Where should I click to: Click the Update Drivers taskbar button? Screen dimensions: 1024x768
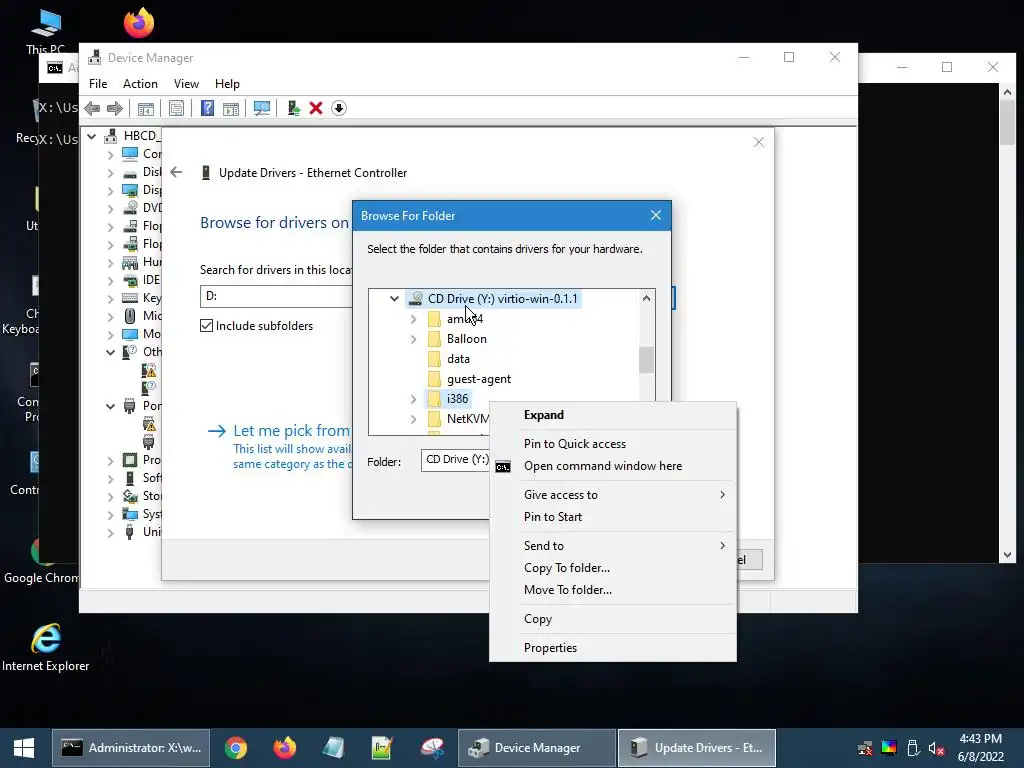click(x=697, y=748)
